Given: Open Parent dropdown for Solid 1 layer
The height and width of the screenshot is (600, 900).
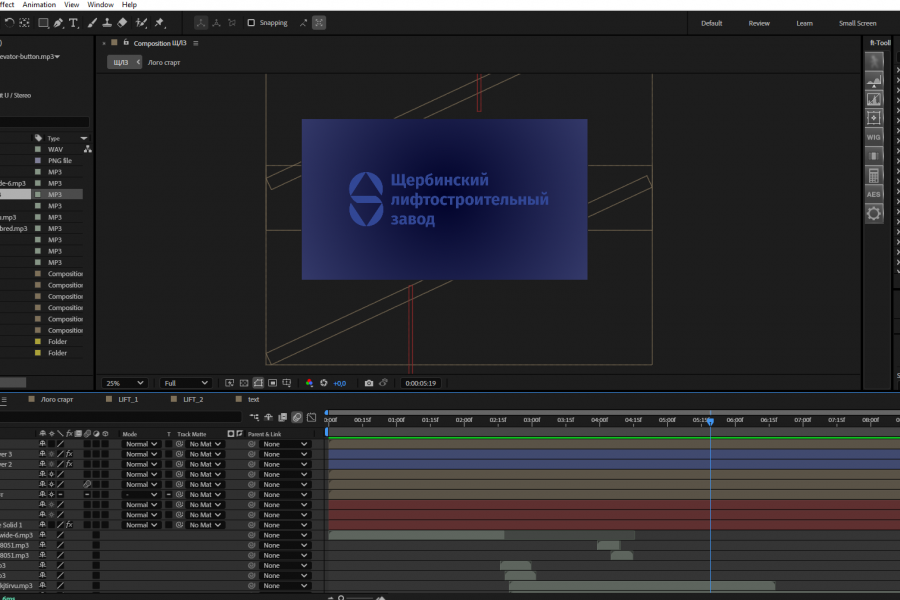Looking at the screenshot, I should tap(285, 525).
